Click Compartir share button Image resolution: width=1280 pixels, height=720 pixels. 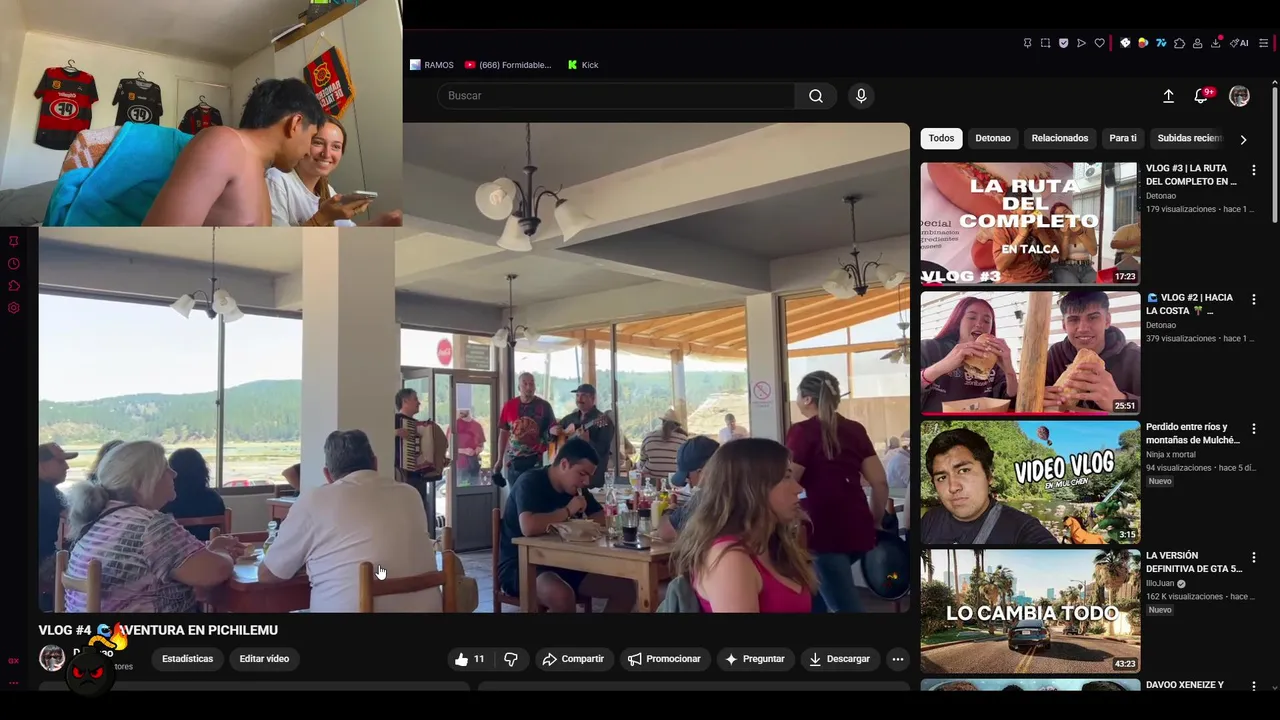click(573, 659)
